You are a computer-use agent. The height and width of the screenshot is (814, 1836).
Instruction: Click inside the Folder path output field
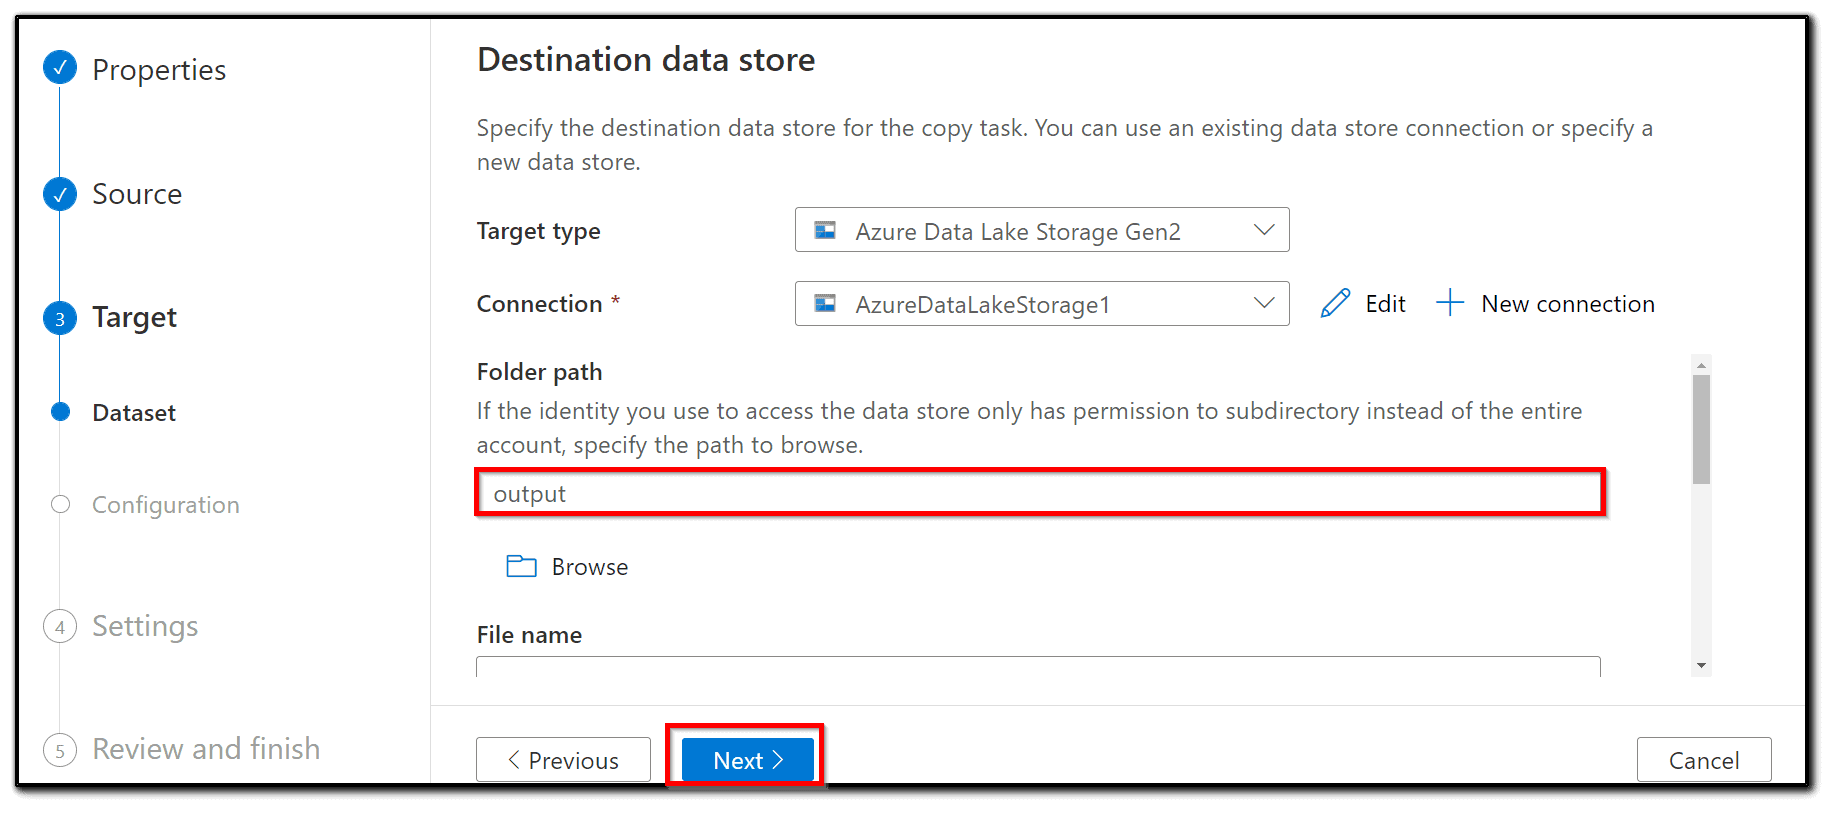1040,492
